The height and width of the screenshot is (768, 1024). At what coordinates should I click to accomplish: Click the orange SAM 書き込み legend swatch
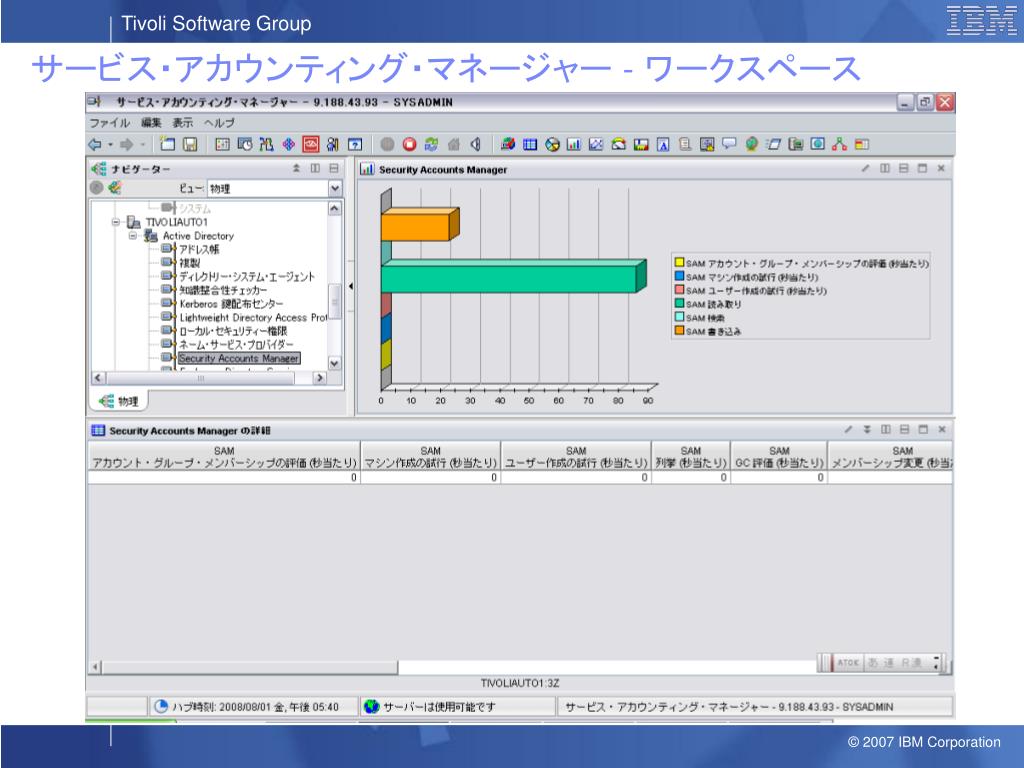679,331
